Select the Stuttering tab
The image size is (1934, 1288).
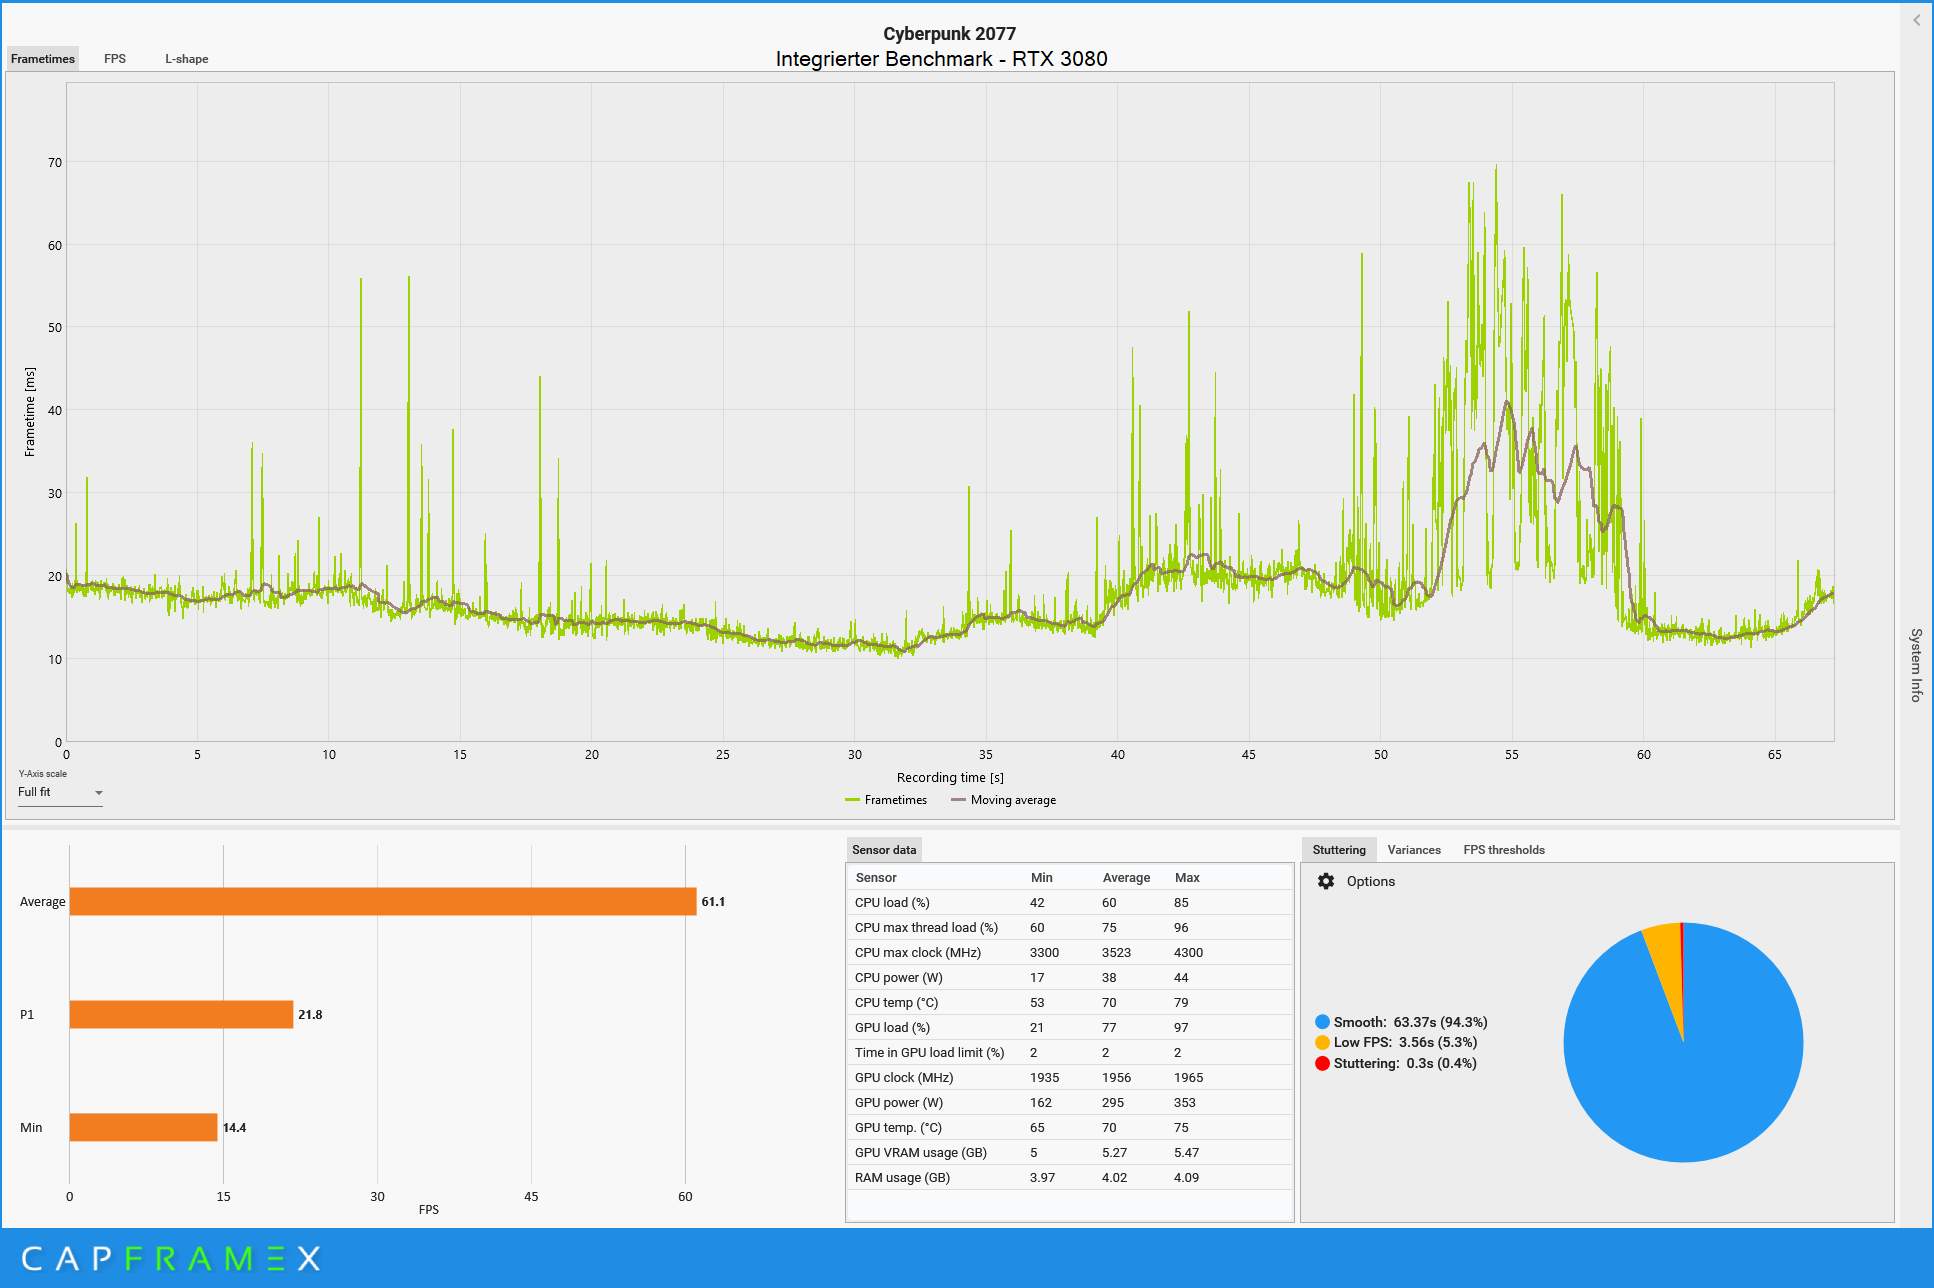pos(1338,850)
